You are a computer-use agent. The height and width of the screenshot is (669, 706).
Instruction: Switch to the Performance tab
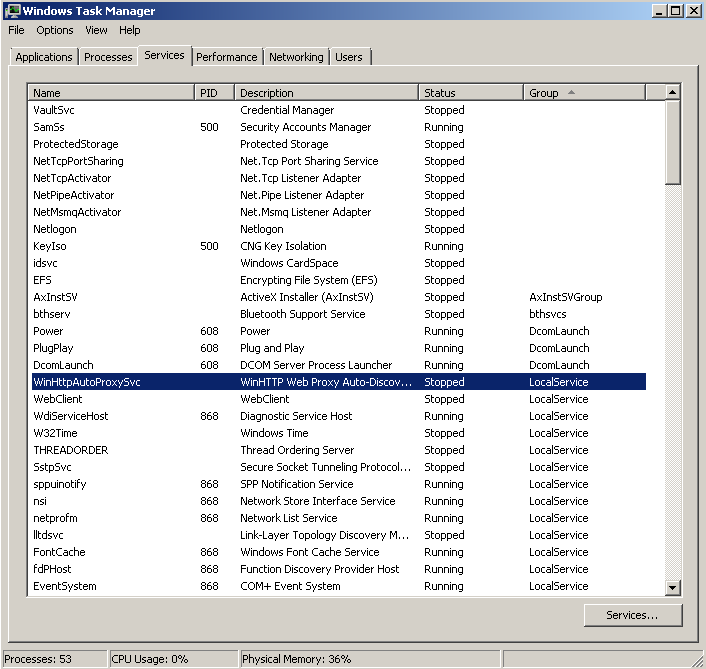(x=226, y=57)
